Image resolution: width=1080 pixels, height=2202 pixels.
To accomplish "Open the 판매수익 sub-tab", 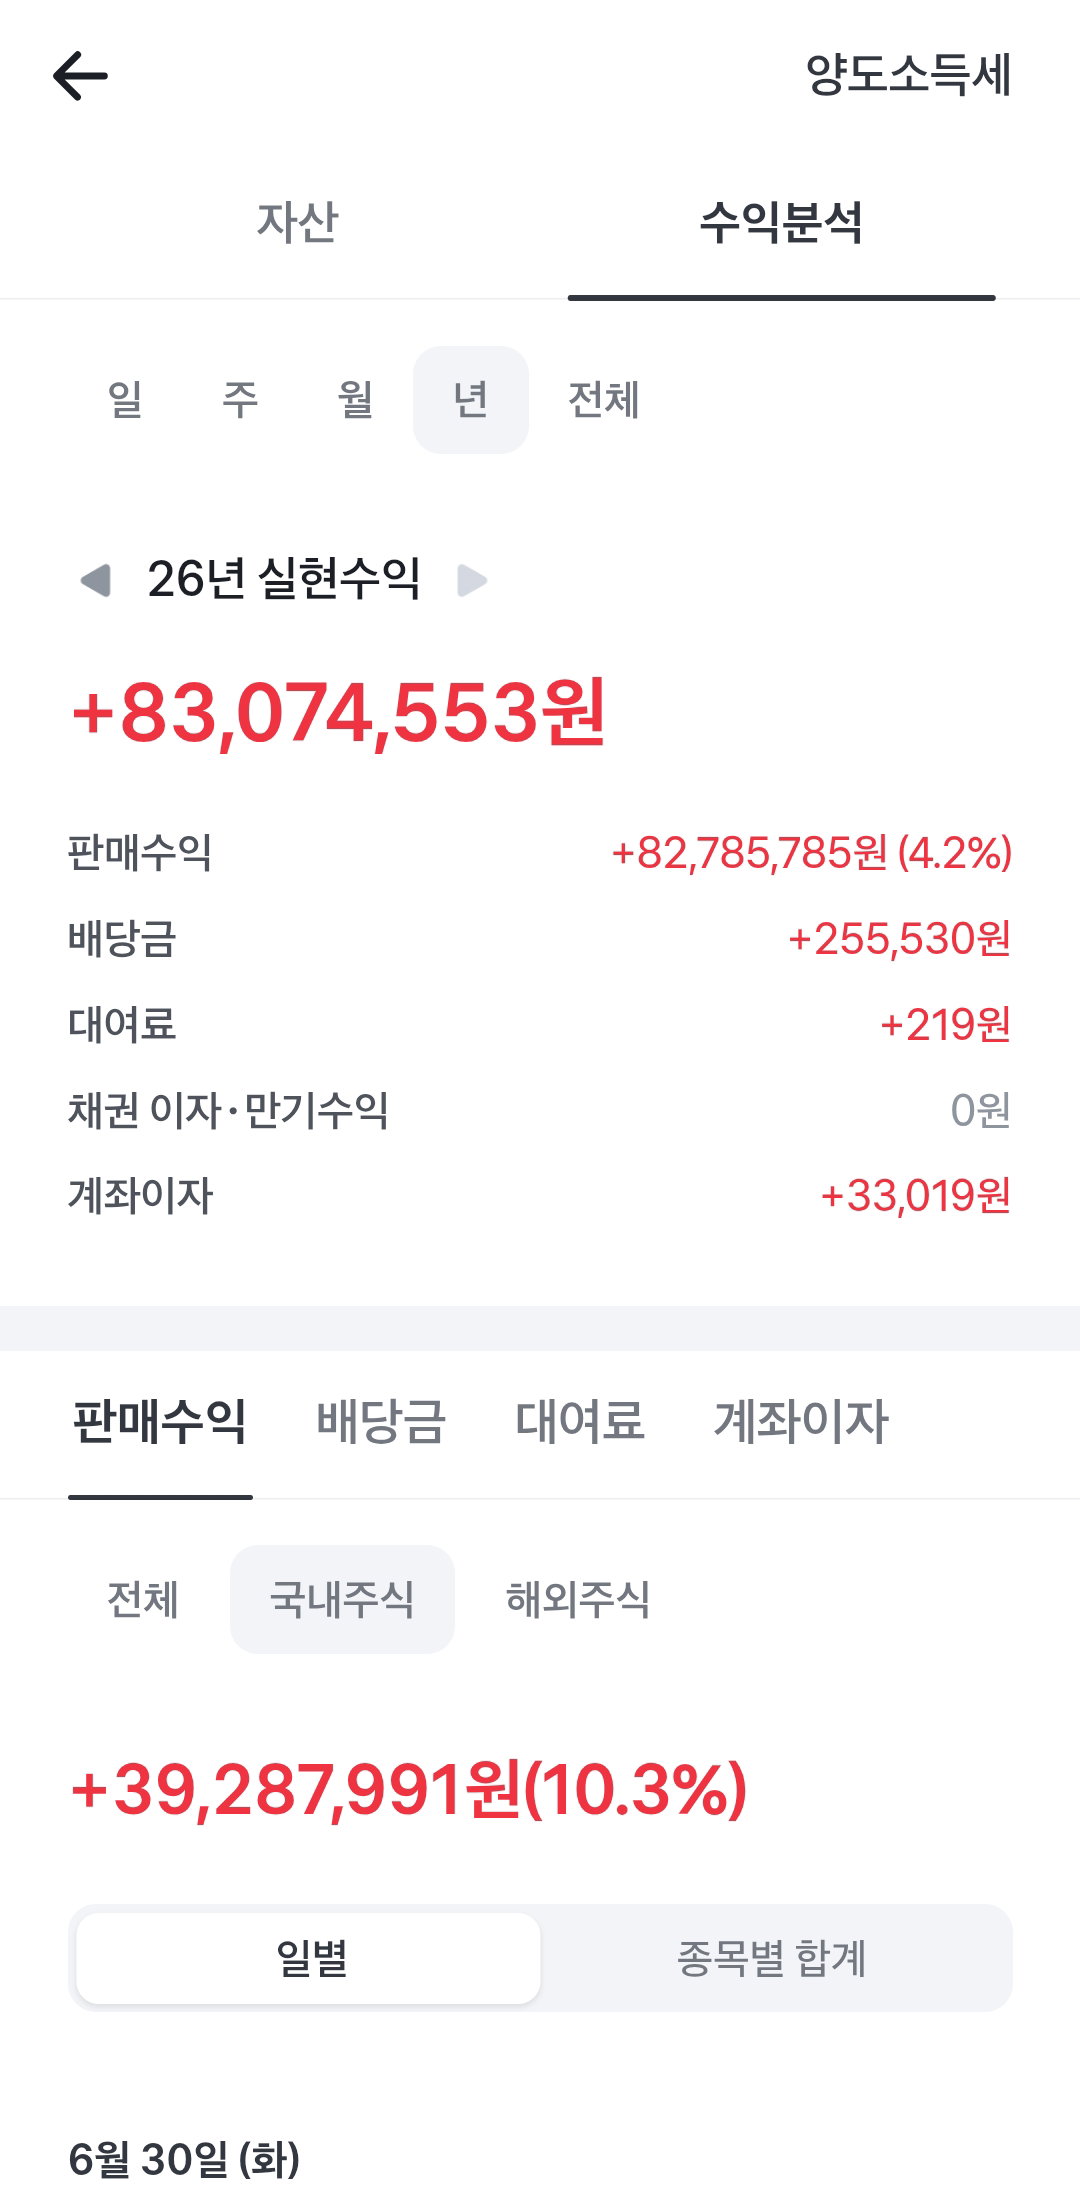I will coord(160,1421).
